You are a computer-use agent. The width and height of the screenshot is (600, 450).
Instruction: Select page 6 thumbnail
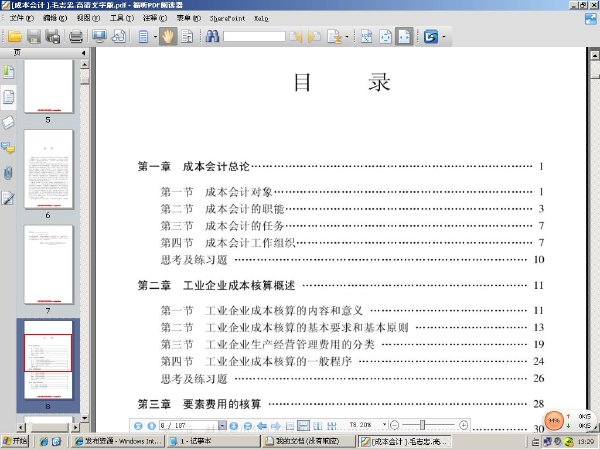tap(48, 169)
